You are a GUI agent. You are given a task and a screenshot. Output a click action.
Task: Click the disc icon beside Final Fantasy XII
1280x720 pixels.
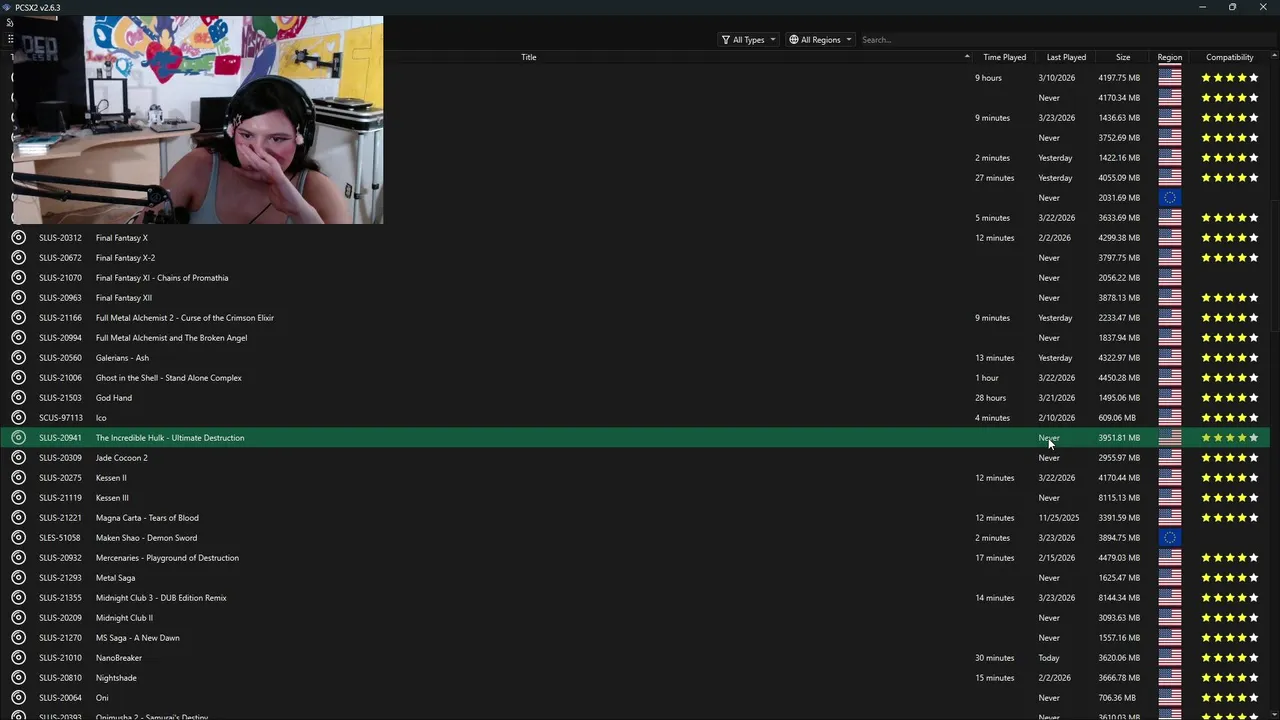(x=18, y=298)
